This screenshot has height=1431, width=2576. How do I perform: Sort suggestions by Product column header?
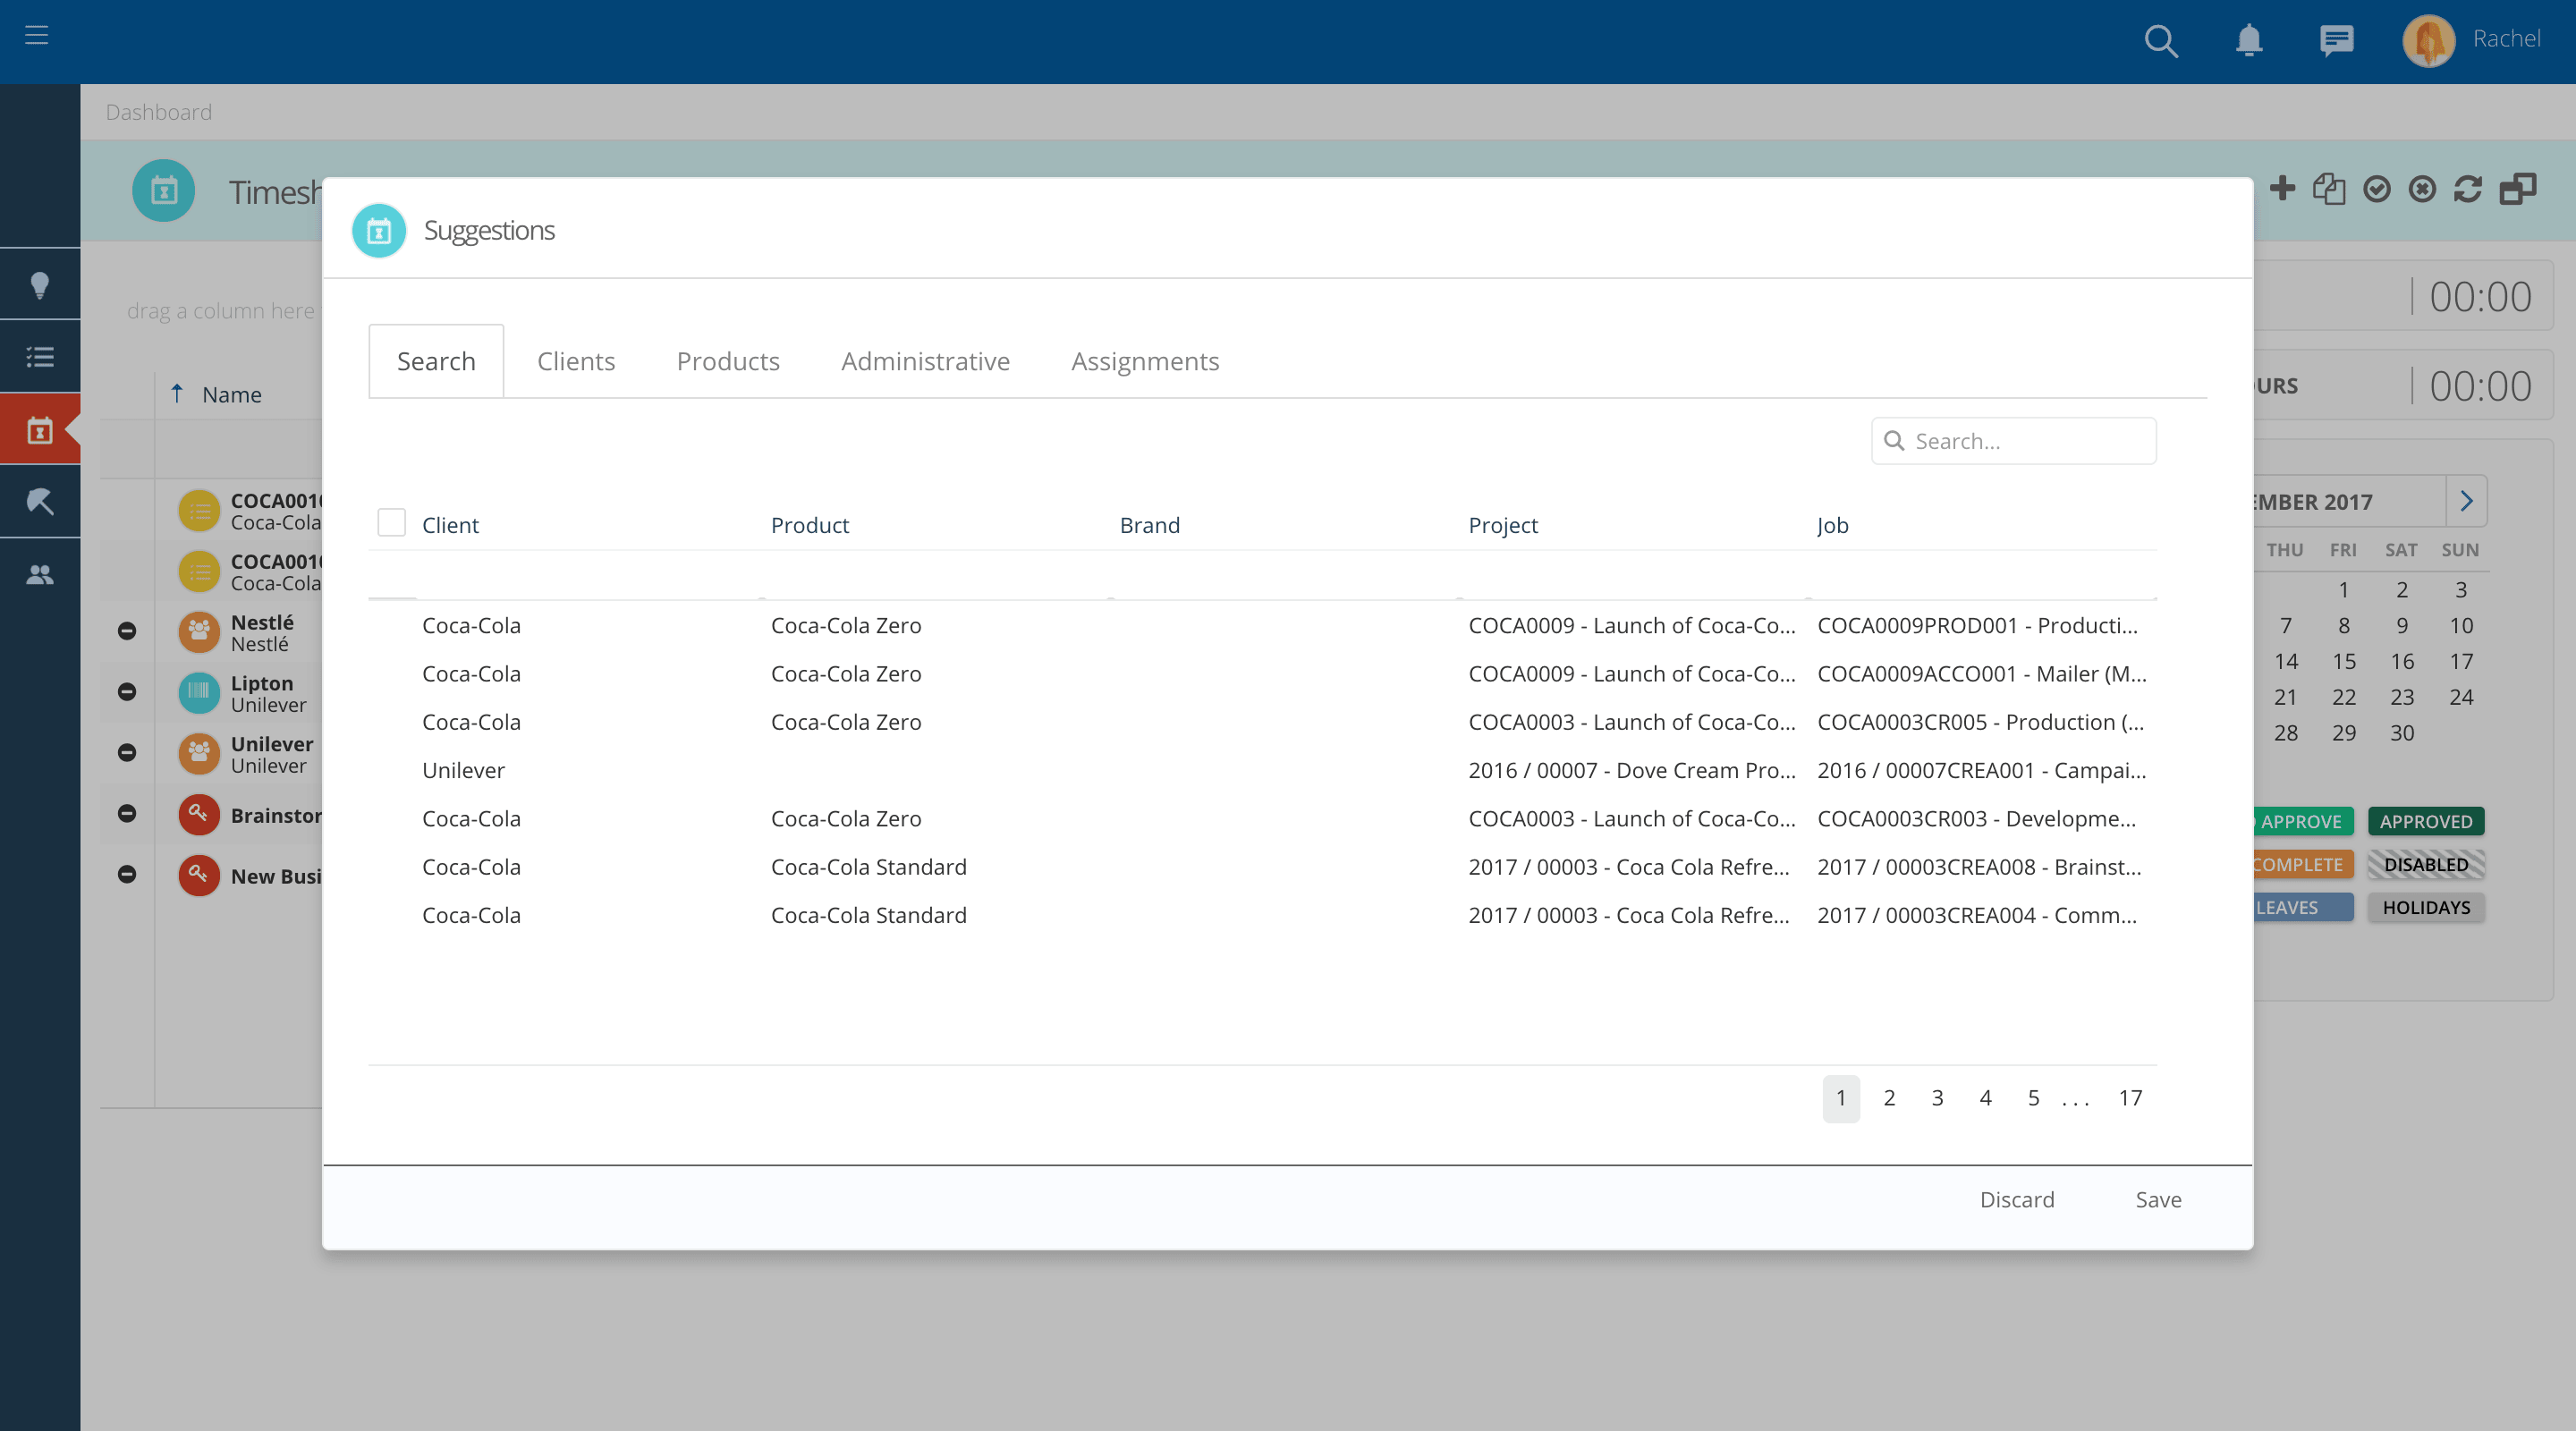pos(809,525)
